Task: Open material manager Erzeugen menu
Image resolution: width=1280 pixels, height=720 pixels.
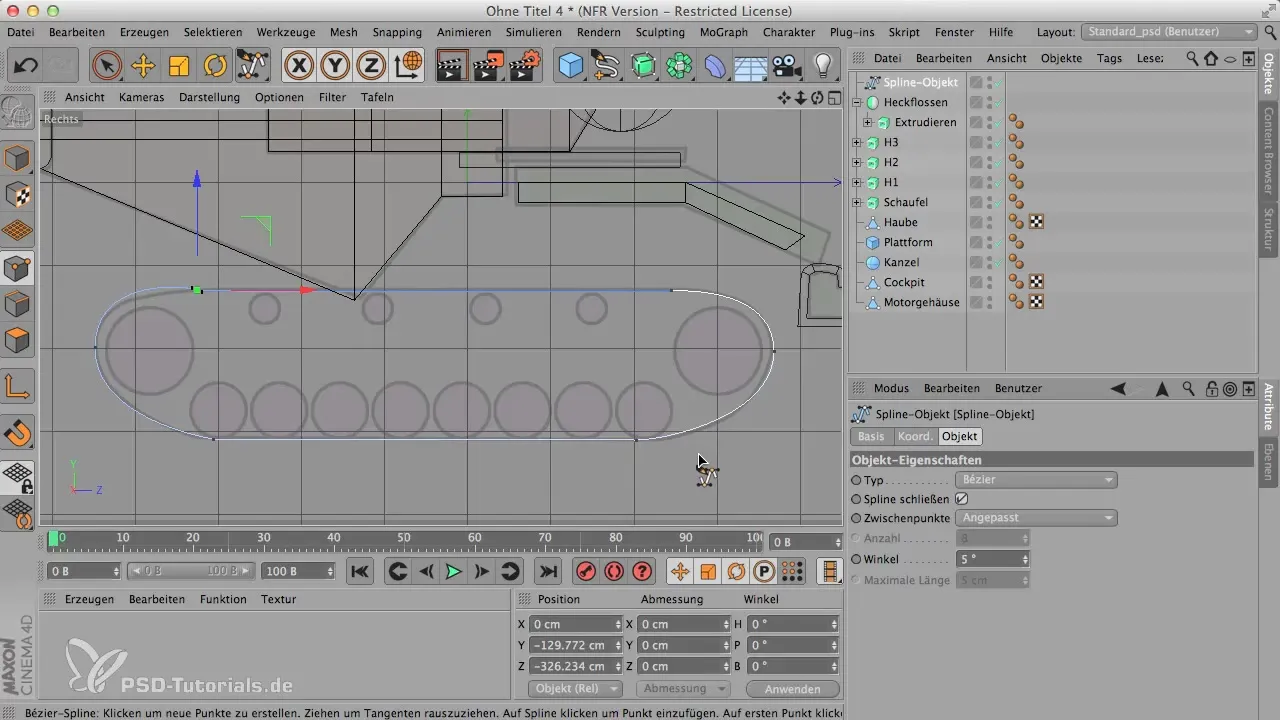Action: pyautogui.click(x=89, y=599)
